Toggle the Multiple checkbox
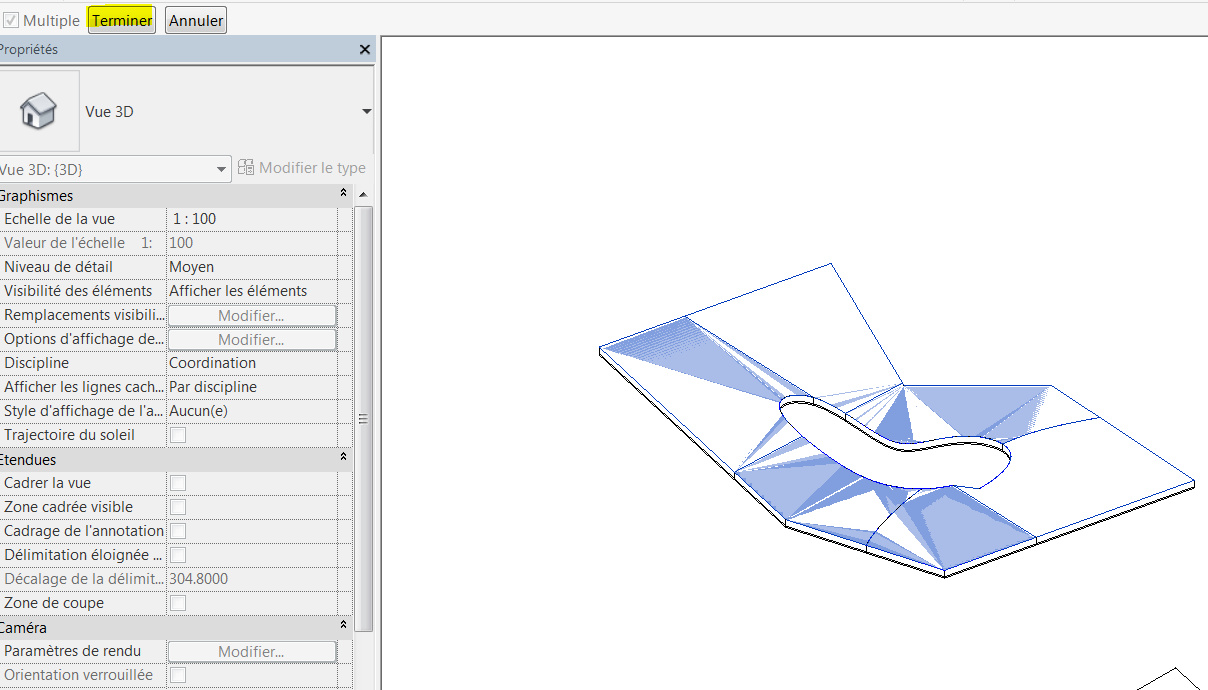1208x690 pixels. (11, 20)
